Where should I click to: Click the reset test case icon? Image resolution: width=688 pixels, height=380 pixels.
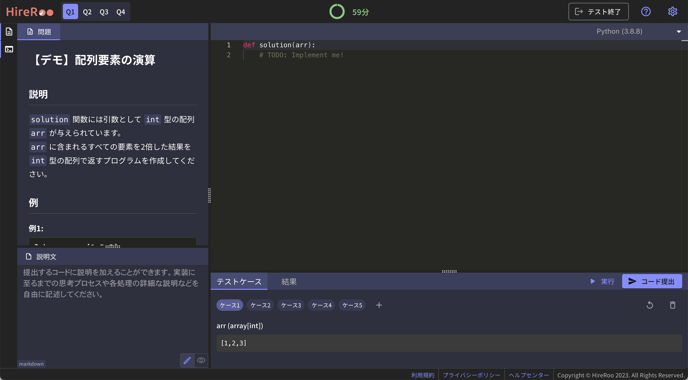click(650, 305)
